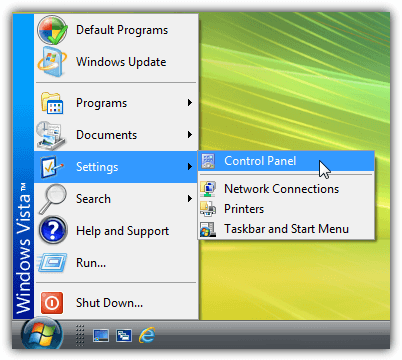Expand the Settings submenu arrow

190,167
